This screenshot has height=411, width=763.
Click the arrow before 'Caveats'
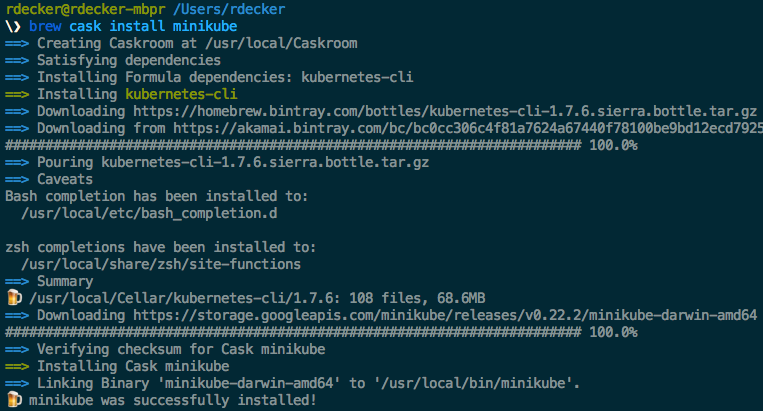[x=17, y=179]
